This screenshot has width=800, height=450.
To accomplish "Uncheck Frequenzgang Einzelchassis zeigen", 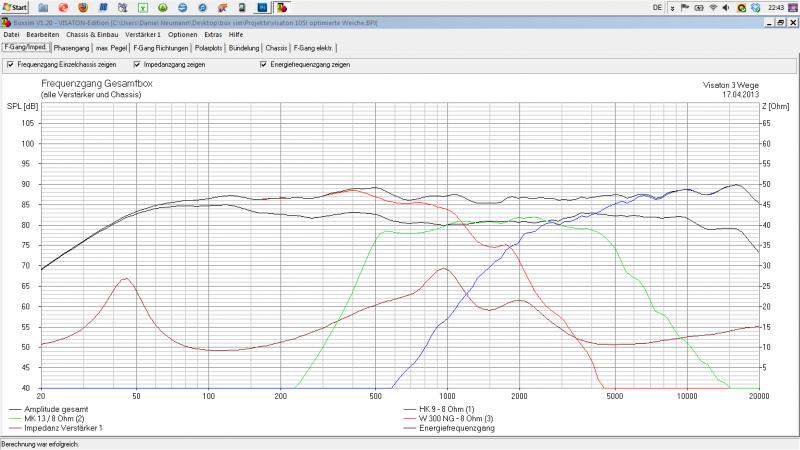I will click(x=11, y=65).
